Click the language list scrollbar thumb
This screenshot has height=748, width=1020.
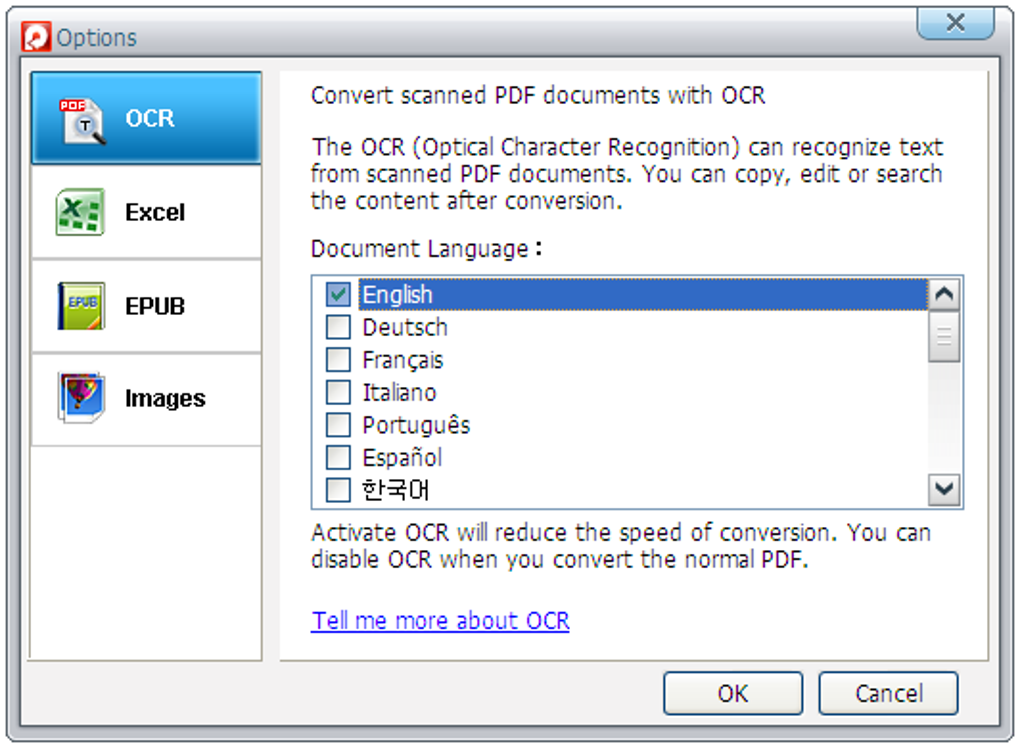click(x=944, y=337)
